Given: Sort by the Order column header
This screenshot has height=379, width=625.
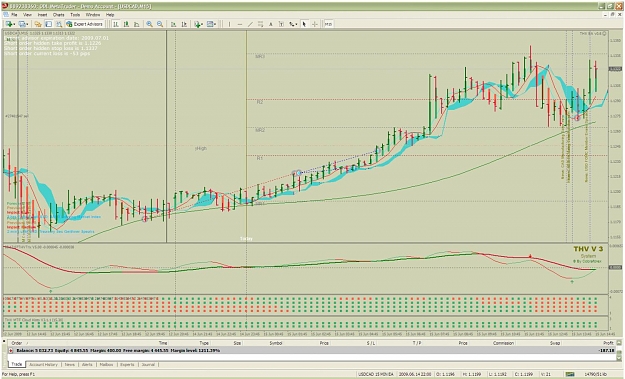Looking at the screenshot, I should 17,343.
